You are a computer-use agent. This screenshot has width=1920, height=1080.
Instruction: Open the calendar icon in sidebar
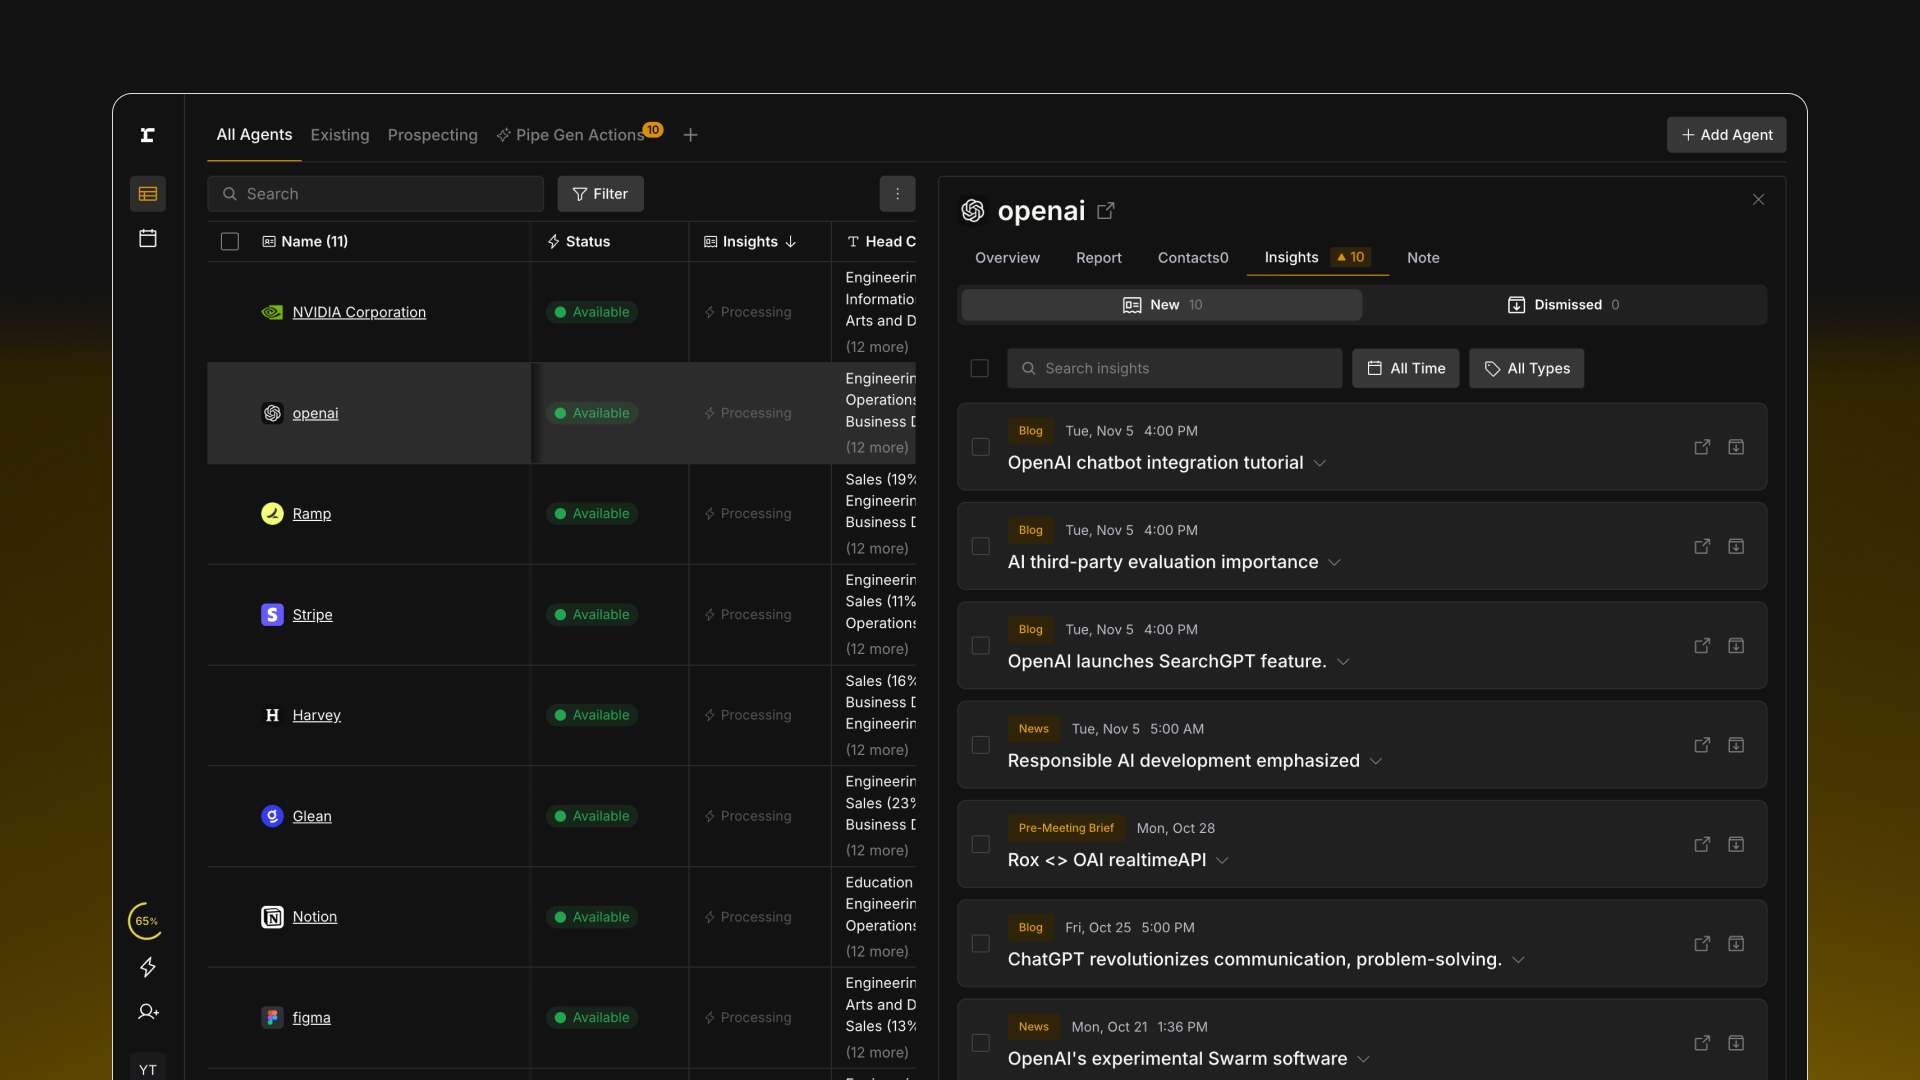[148, 238]
